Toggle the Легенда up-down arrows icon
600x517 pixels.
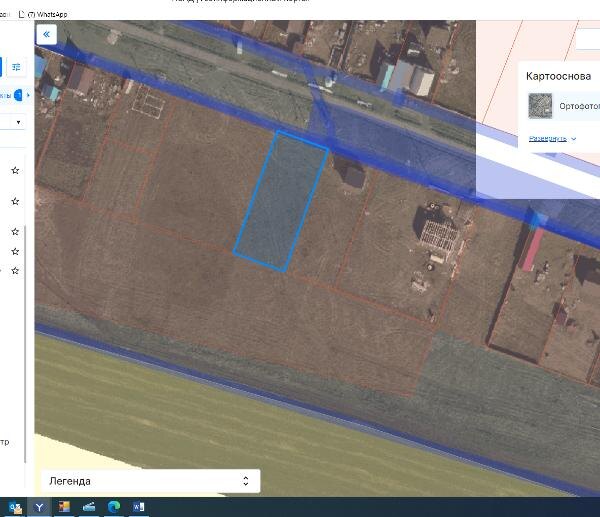[246, 481]
